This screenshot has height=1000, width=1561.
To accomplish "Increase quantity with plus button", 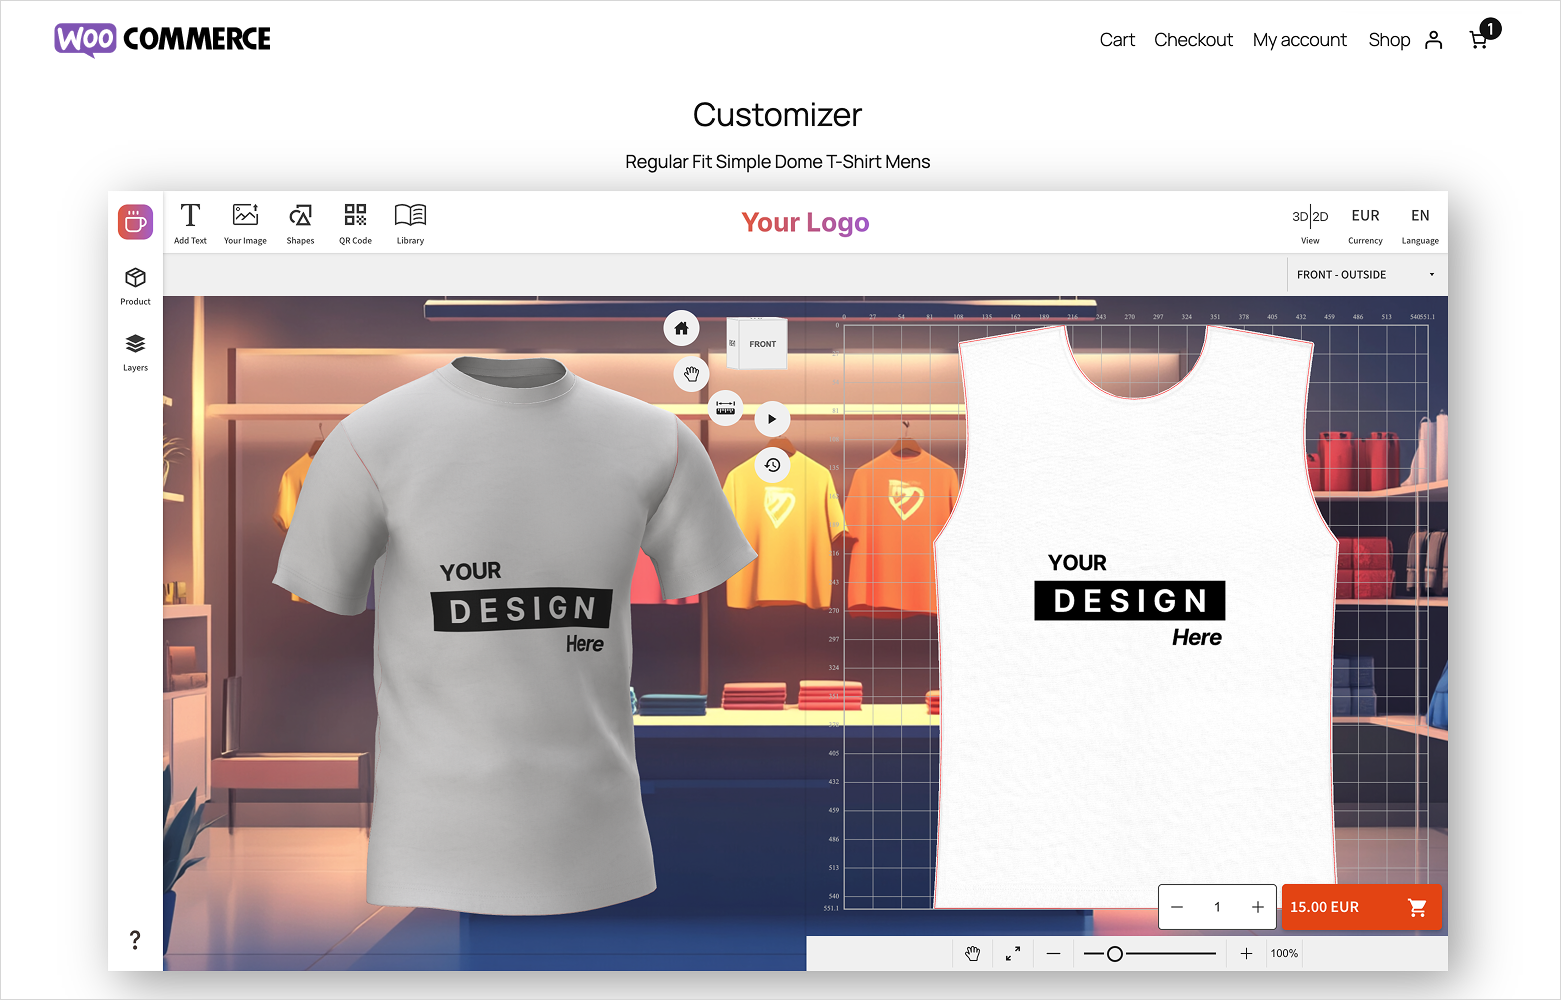I will click(1258, 907).
